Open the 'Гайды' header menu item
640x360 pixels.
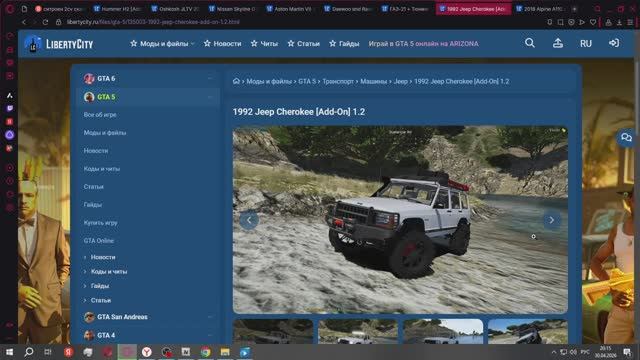click(344, 43)
